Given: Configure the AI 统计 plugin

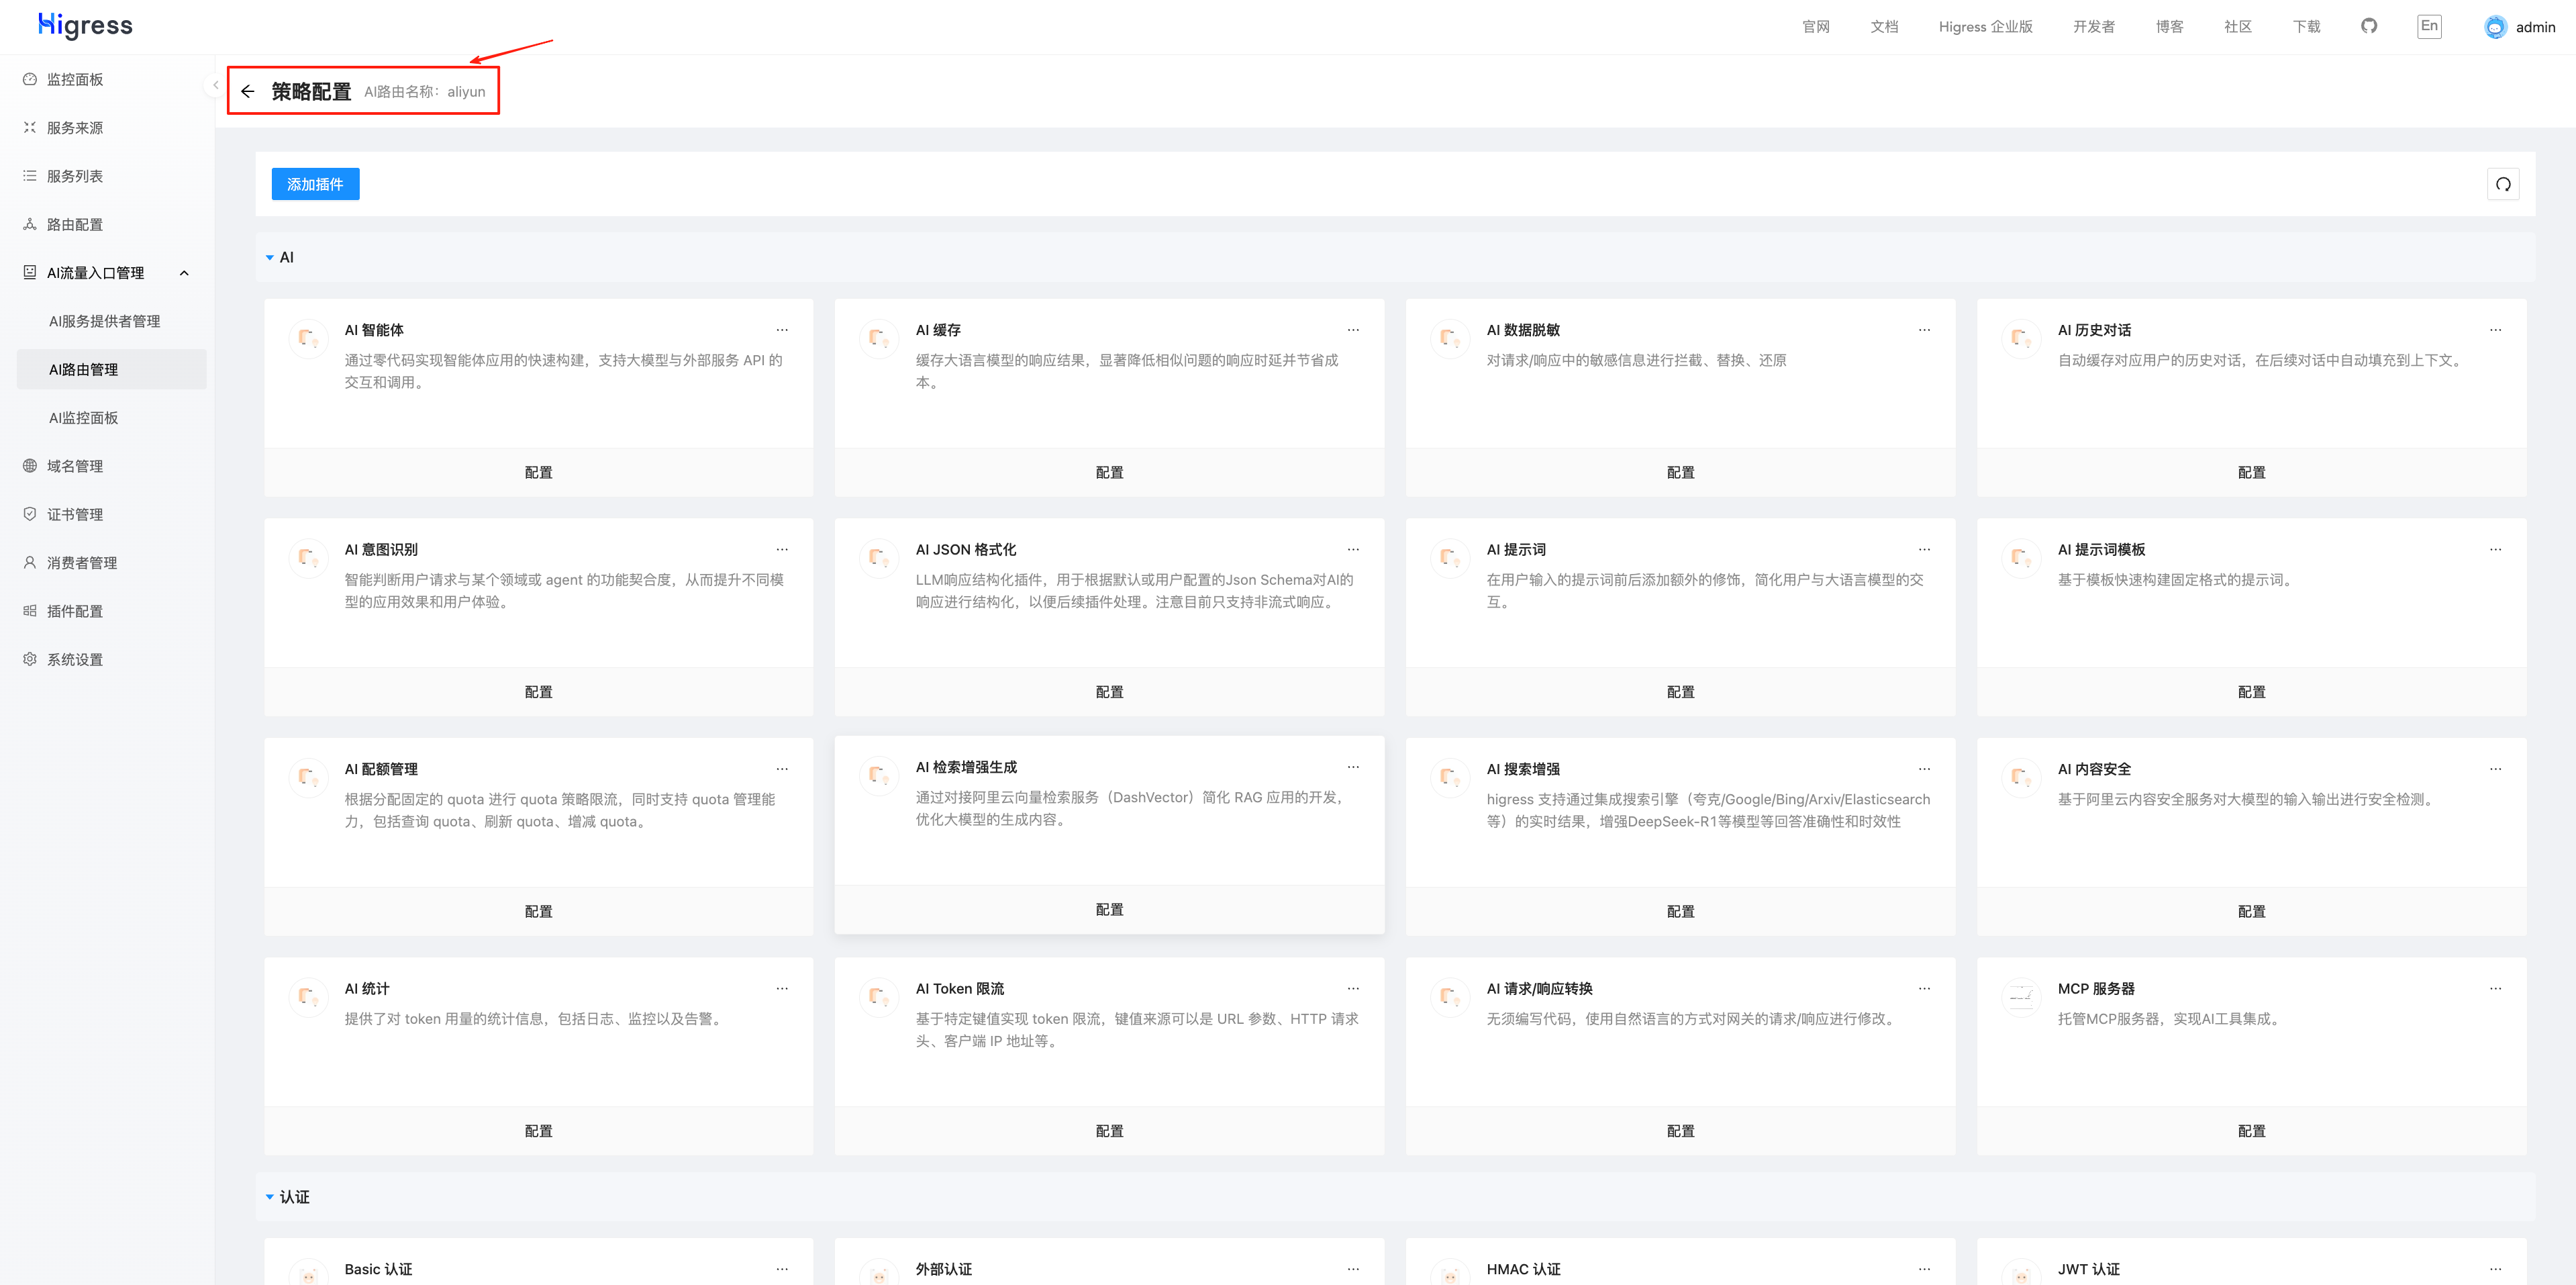Looking at the screenshot, I should [538, 1131].
